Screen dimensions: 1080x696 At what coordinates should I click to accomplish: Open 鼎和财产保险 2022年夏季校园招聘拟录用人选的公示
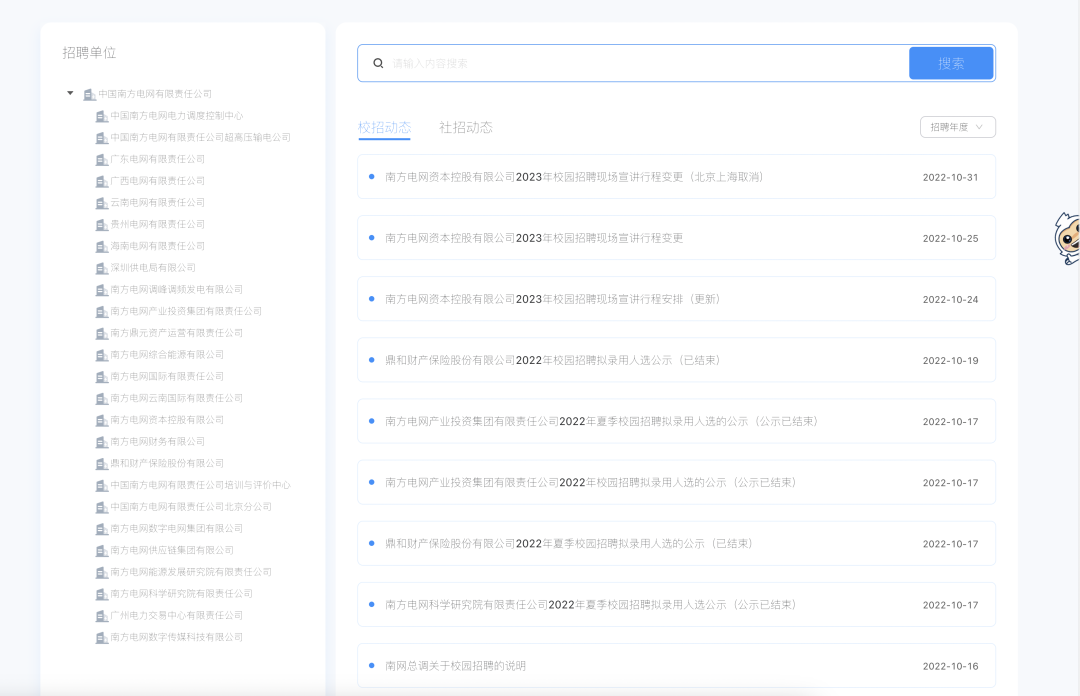coord(676,544)
